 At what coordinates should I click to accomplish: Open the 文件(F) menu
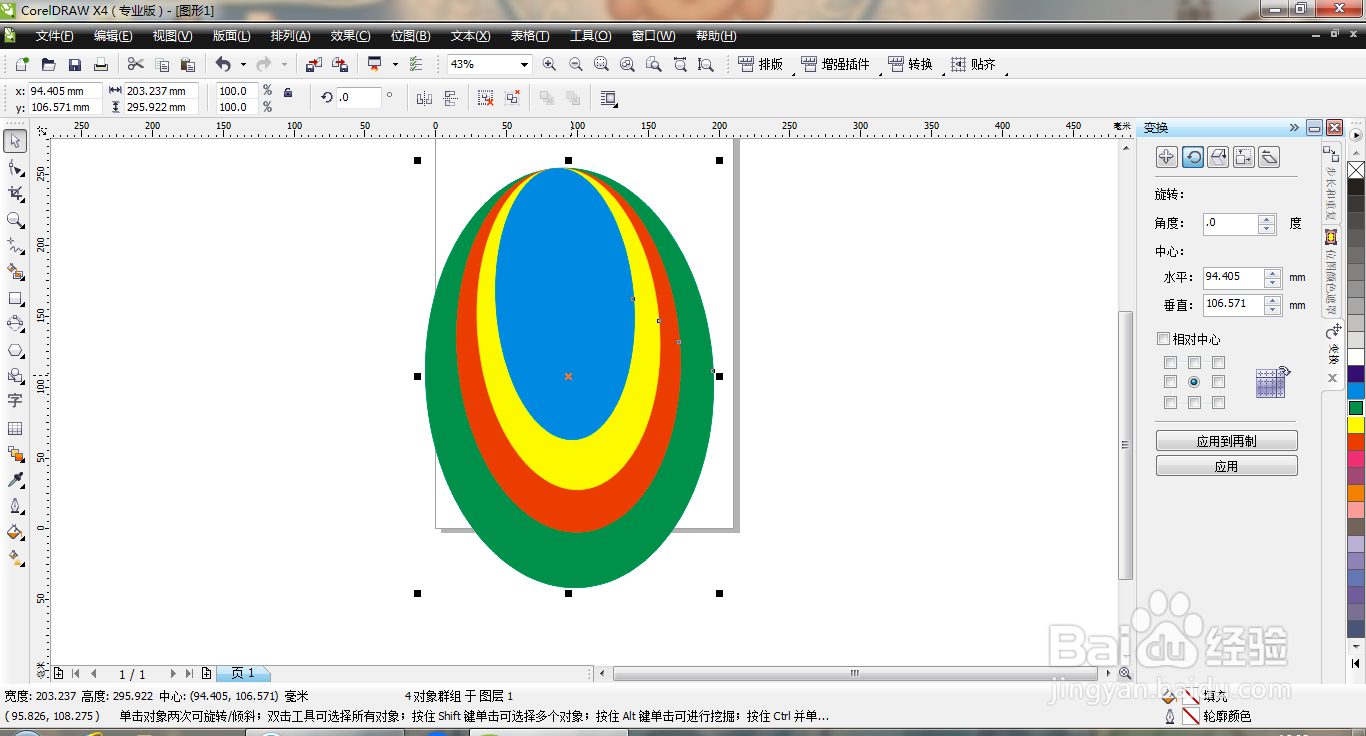click(x=55, y=36)
